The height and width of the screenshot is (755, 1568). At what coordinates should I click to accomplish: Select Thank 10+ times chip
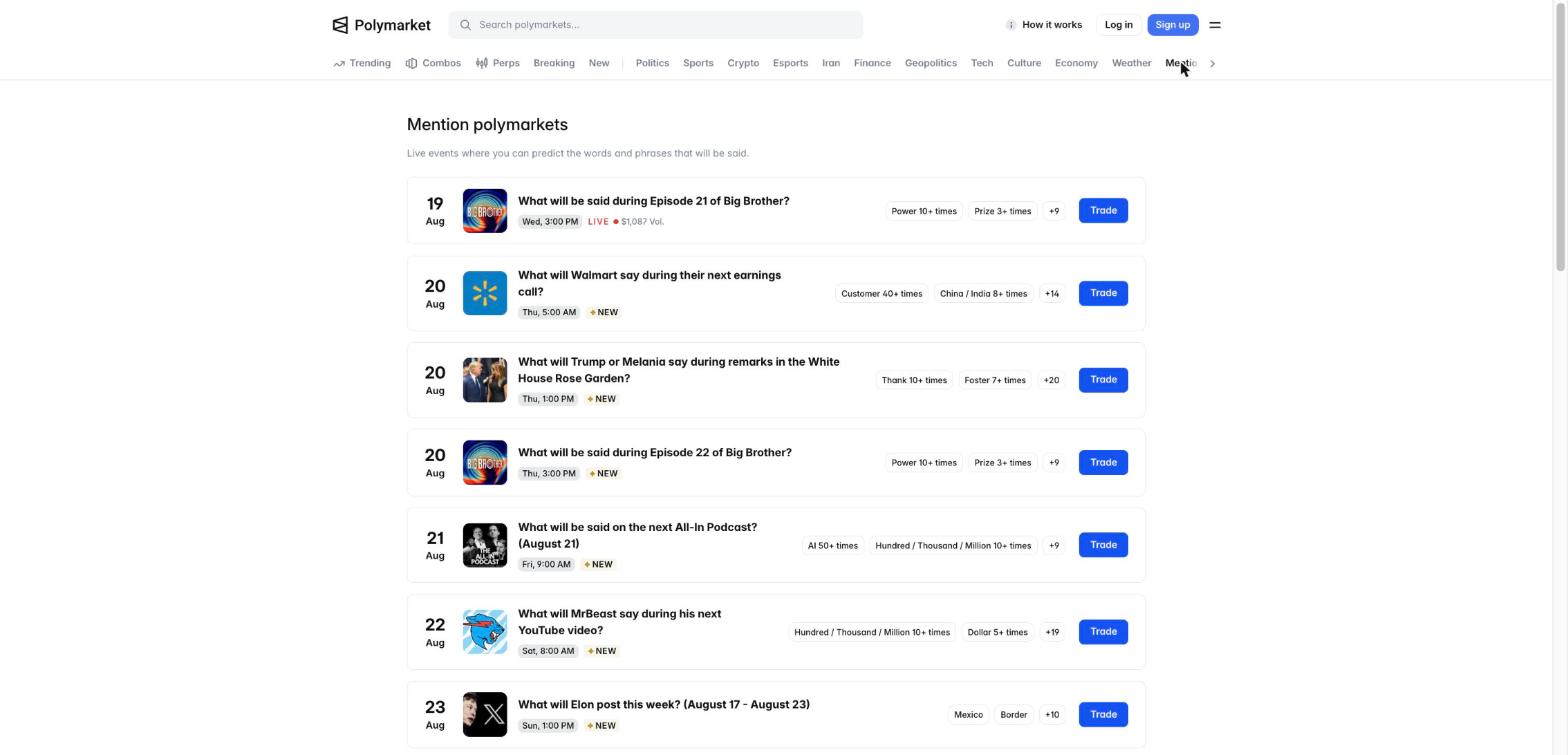pyautogui.click(x=914, y=380)
